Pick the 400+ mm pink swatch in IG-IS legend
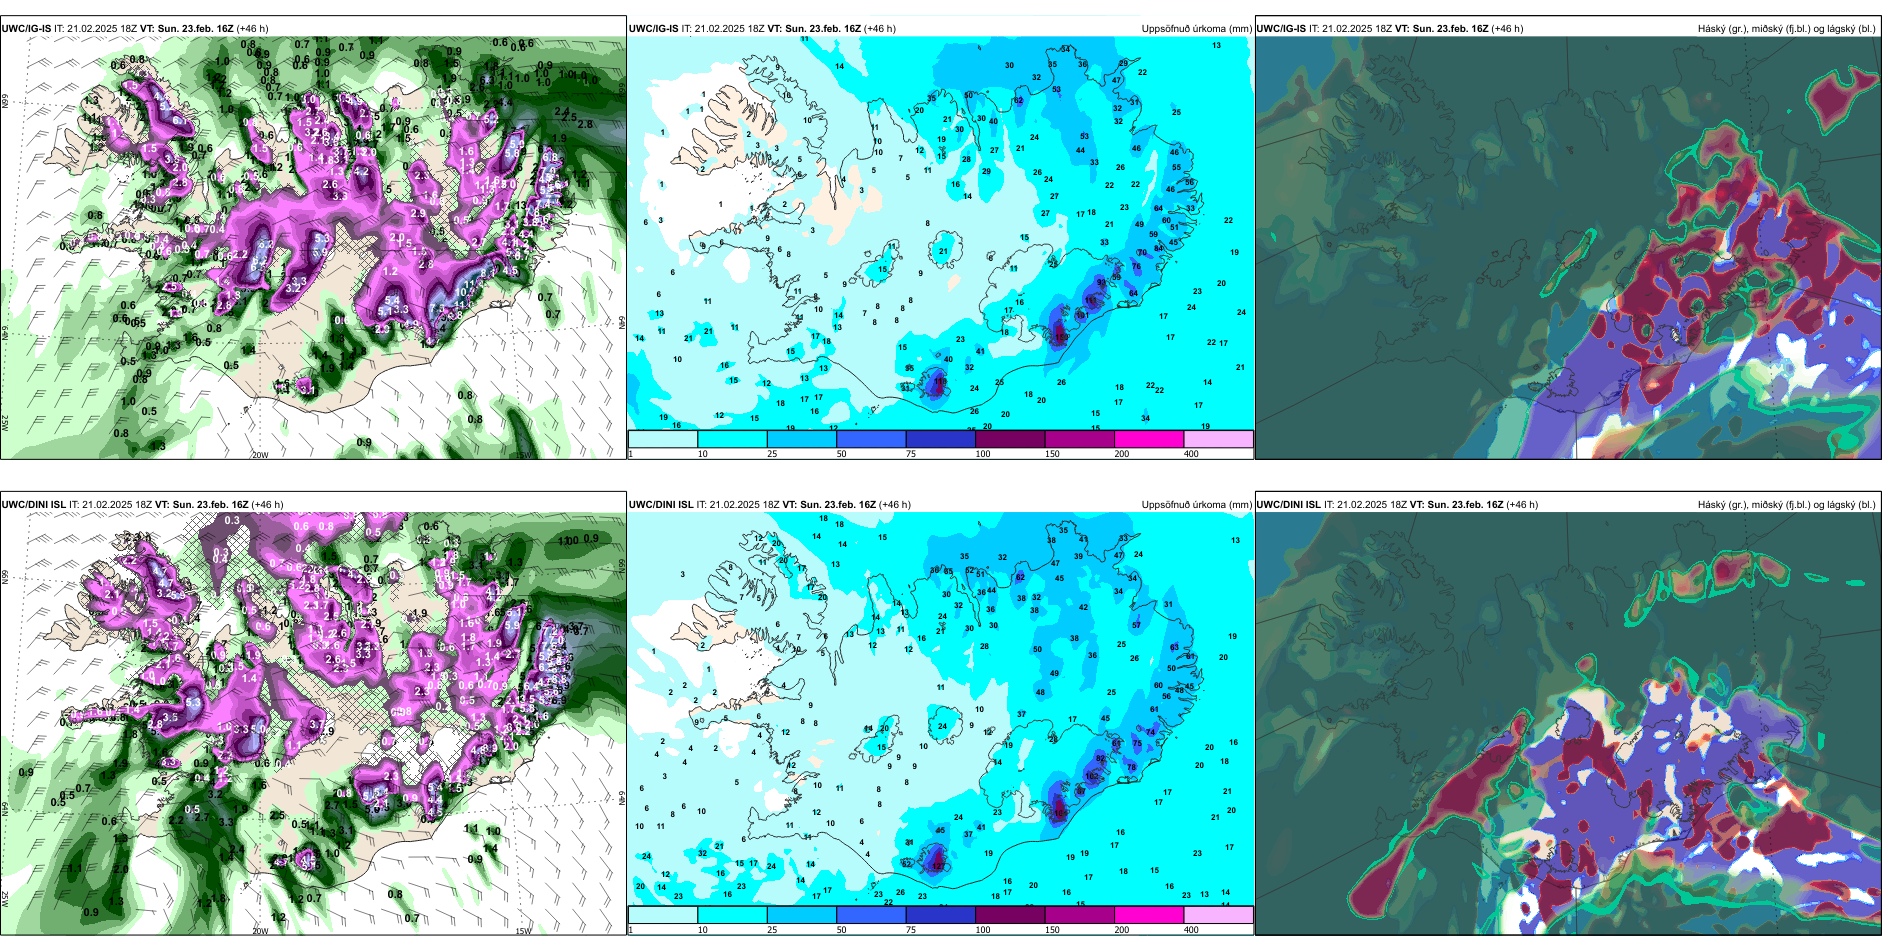1900x950 pixels. click(1218, 439)
